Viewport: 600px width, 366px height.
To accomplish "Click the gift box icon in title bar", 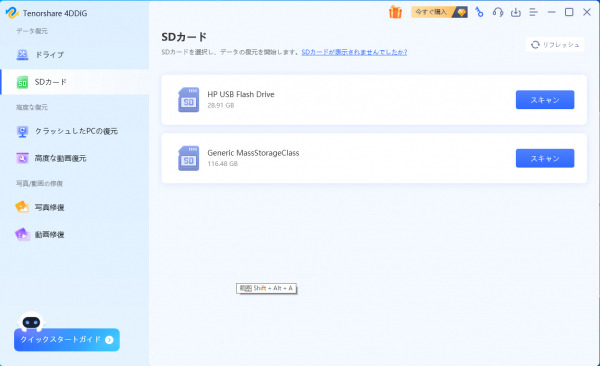I will [x=395, y=12].
